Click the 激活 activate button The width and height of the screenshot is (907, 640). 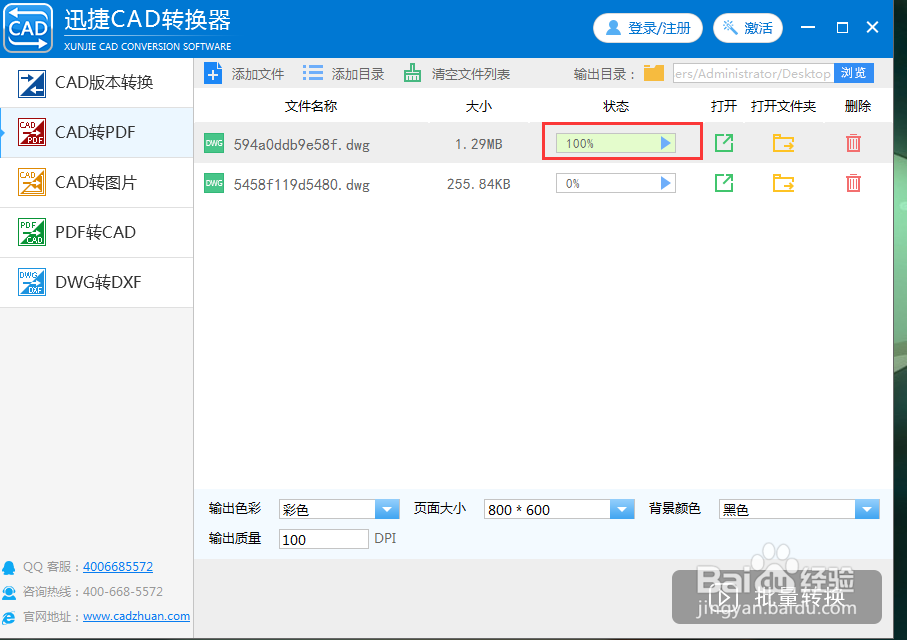point(748,28)
